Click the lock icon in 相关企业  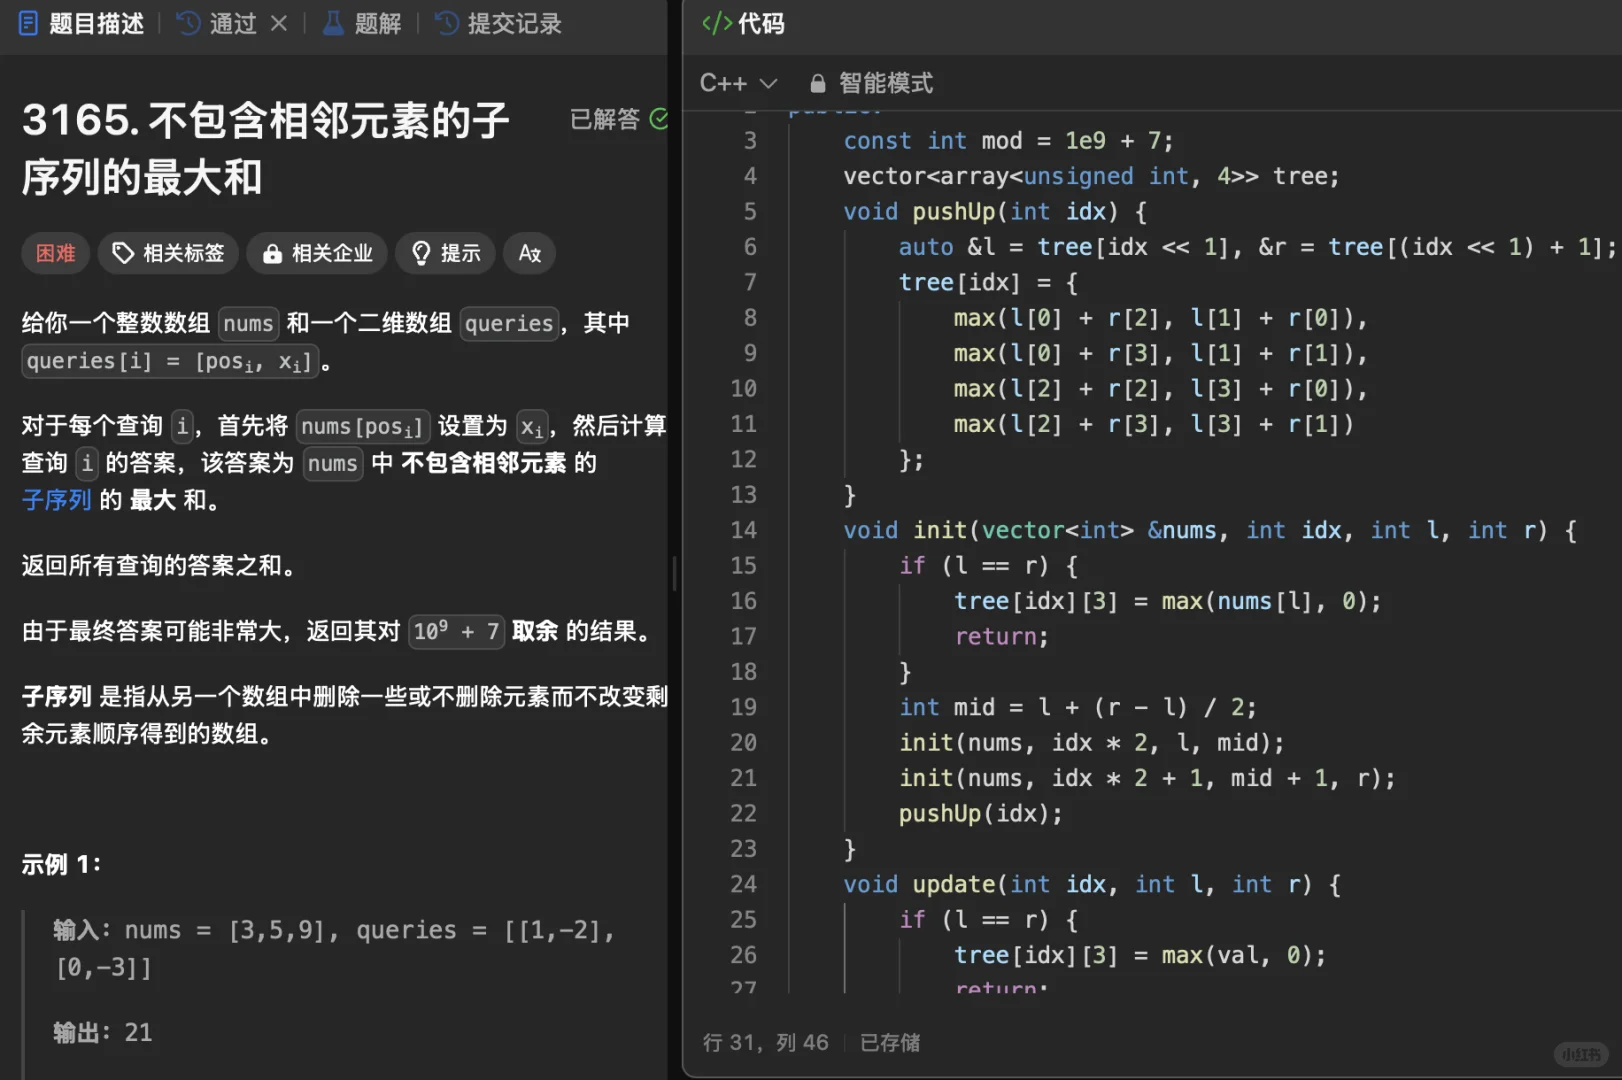coord(272,254)
